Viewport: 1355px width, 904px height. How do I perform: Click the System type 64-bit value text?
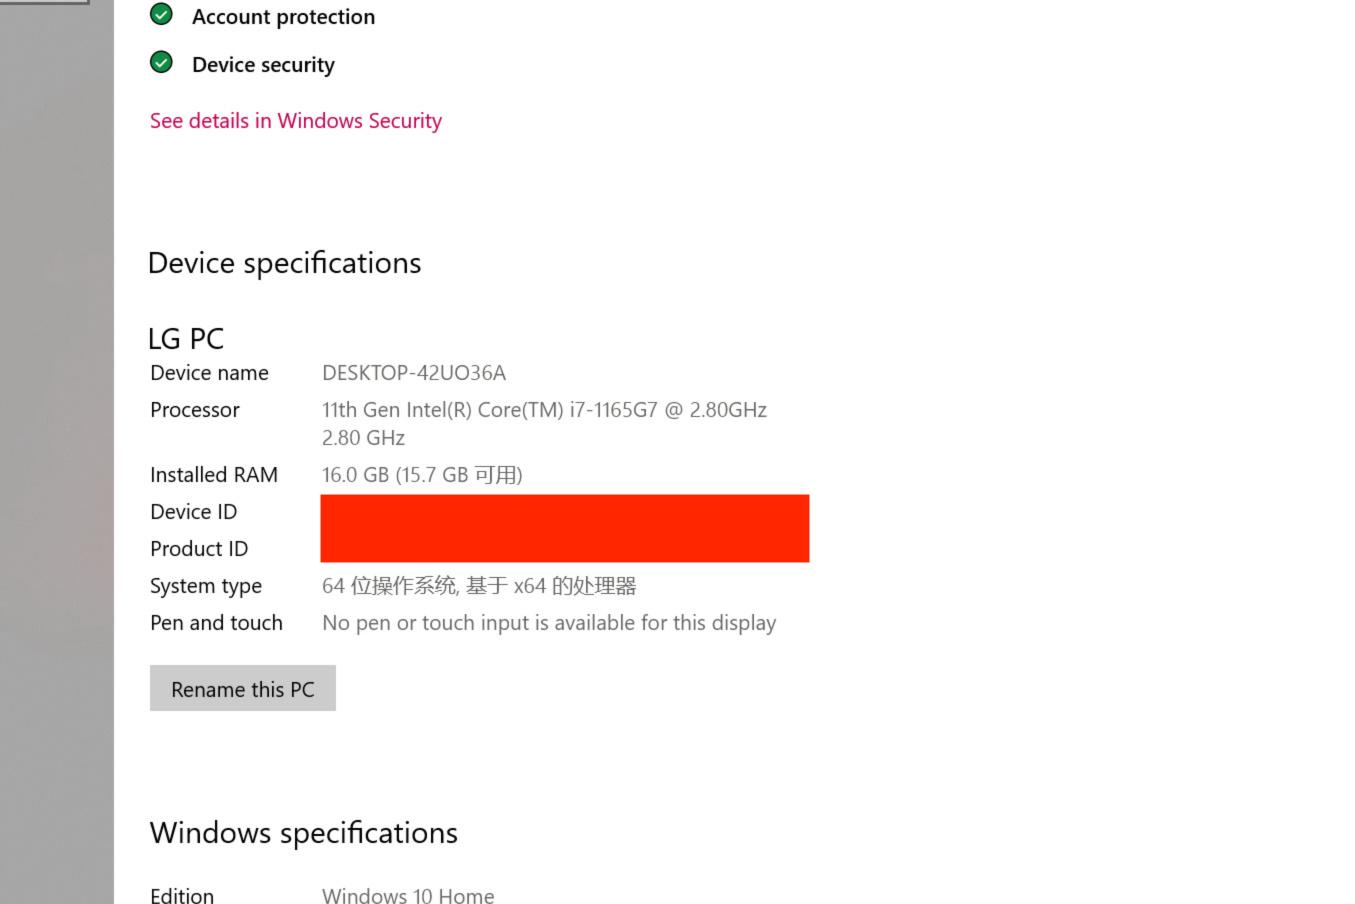click(x=479, y=586)
